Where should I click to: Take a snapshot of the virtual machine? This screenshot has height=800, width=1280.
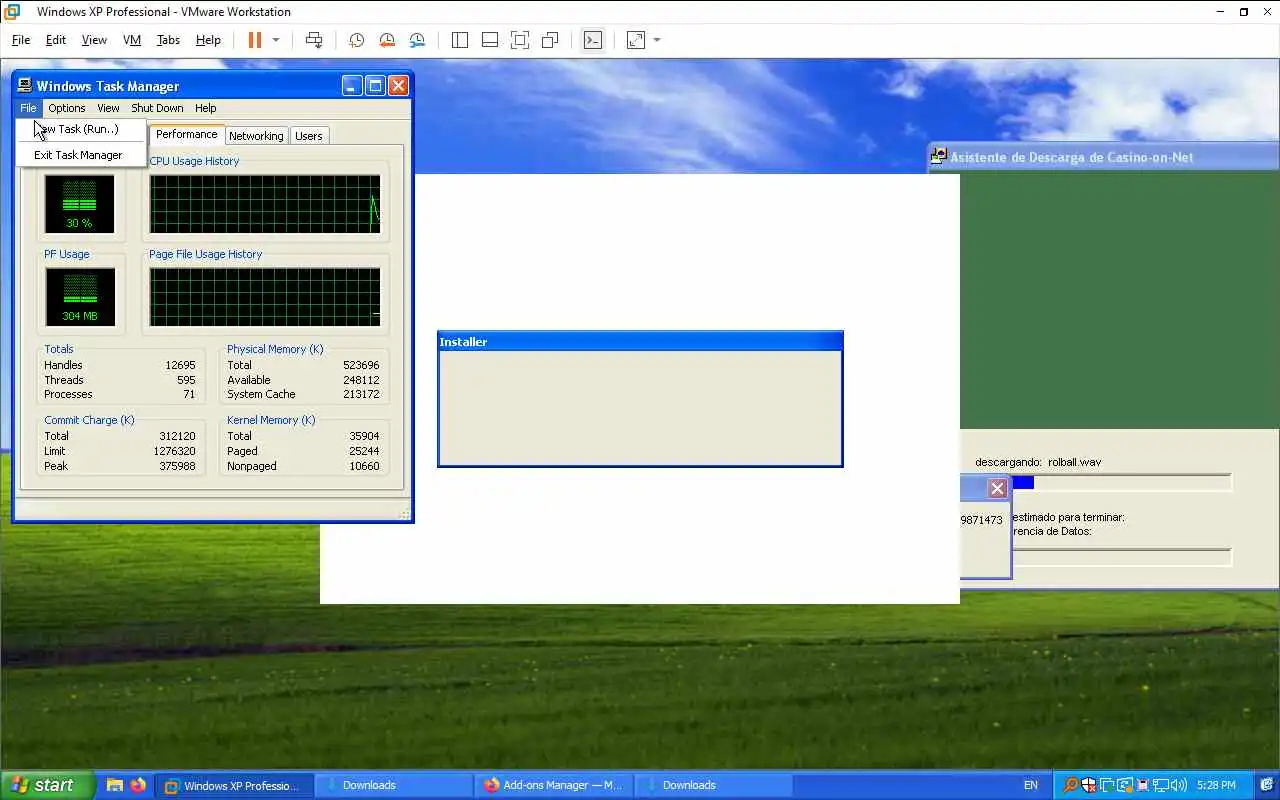coord(356,40)
